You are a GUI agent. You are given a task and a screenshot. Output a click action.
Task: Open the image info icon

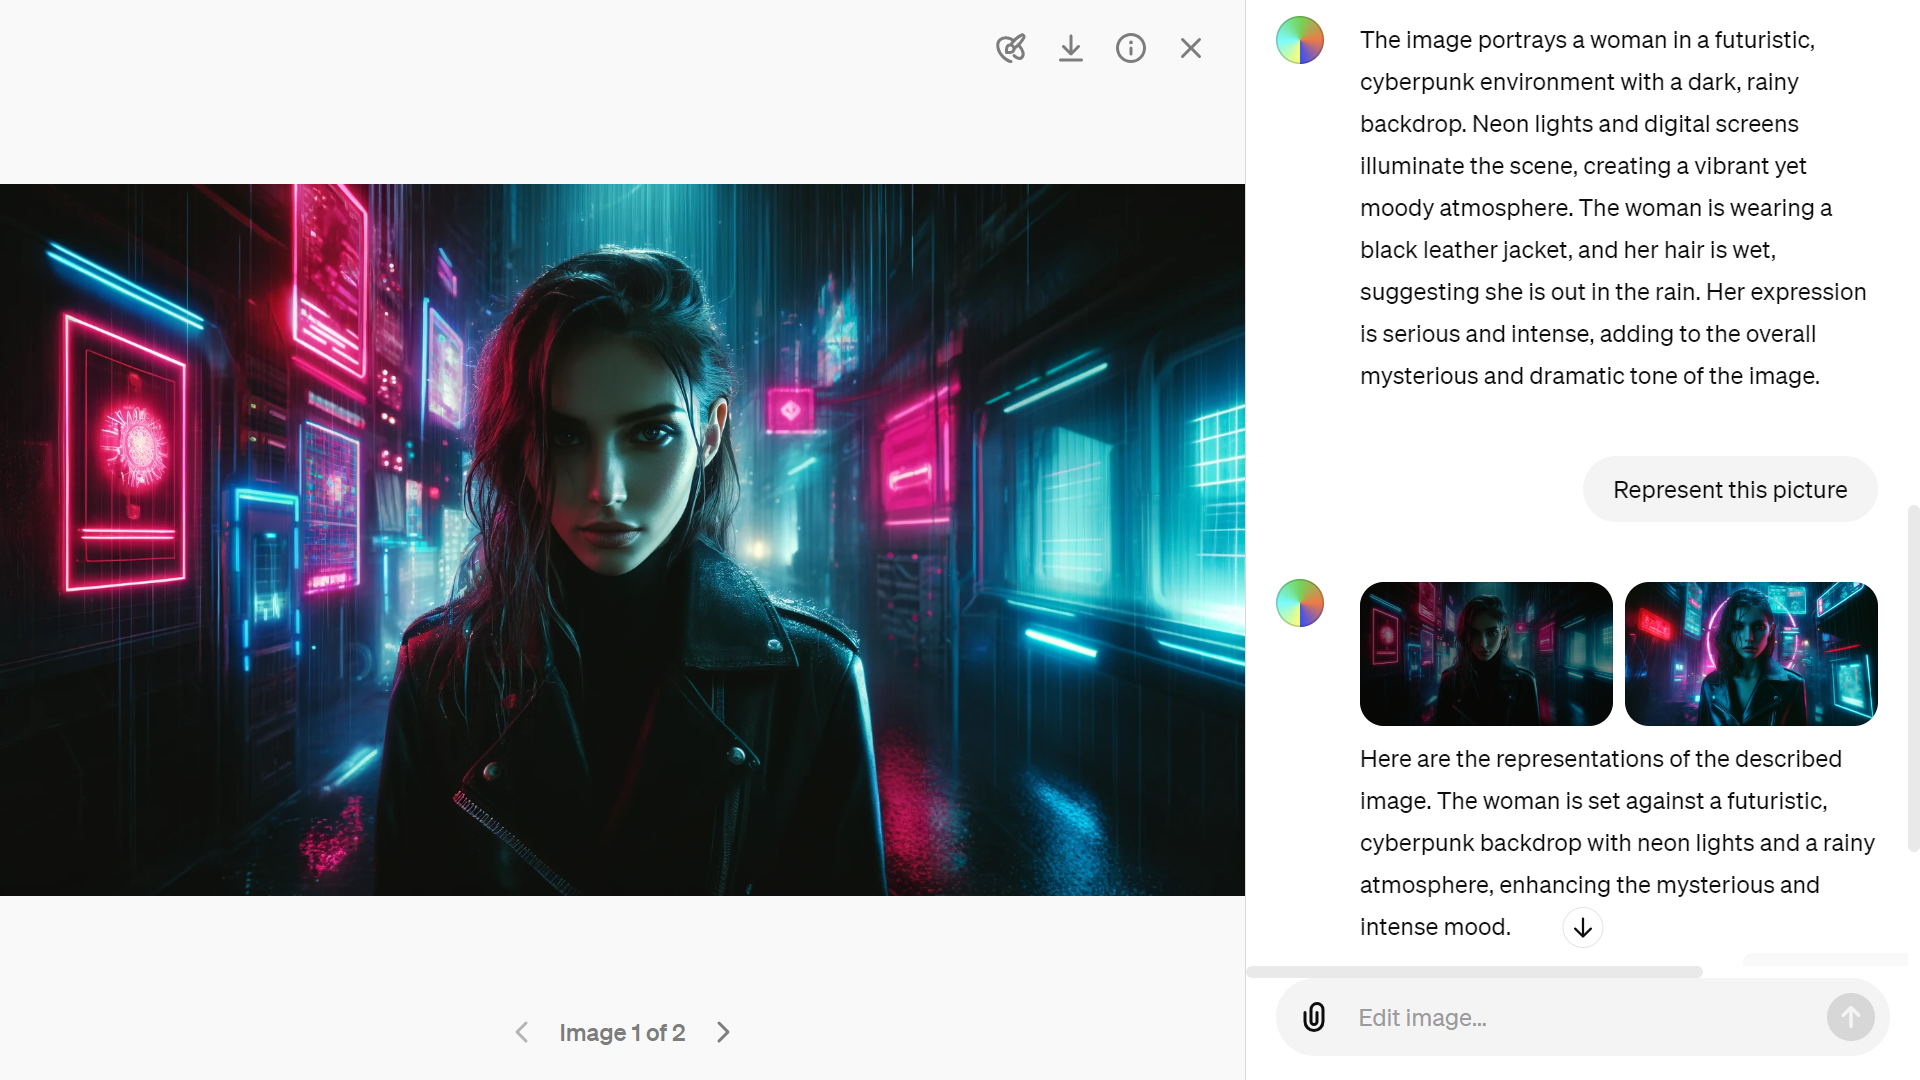[x=1131, y=48]
